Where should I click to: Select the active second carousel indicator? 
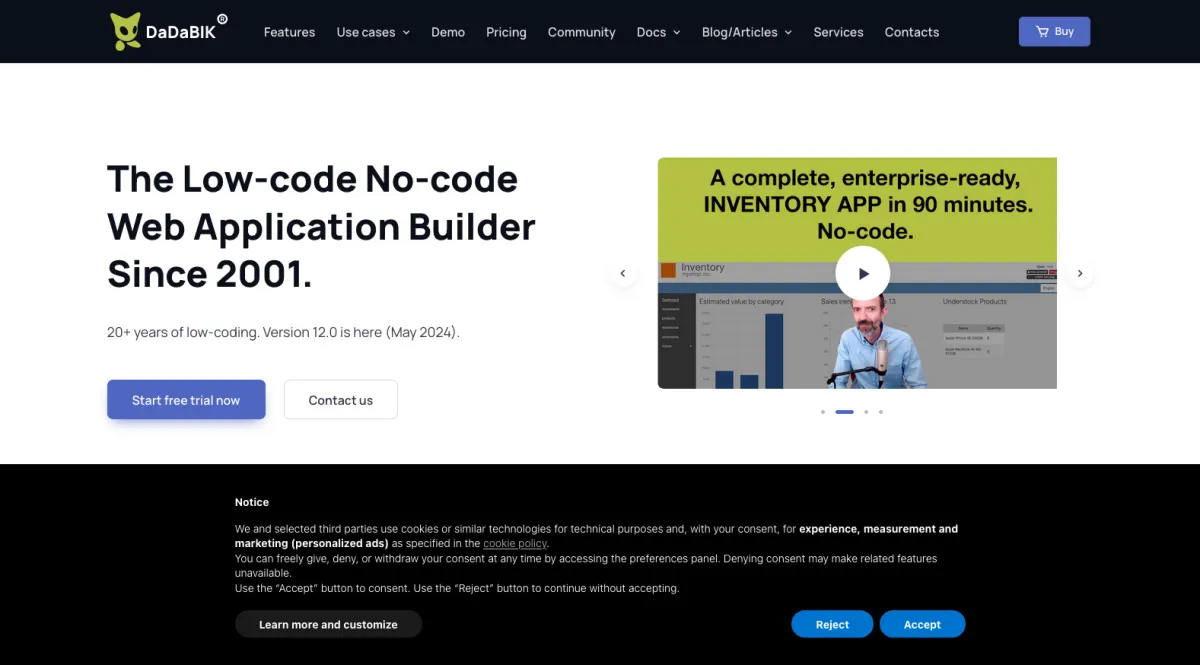pyautogui.click(x=844, y=412)
